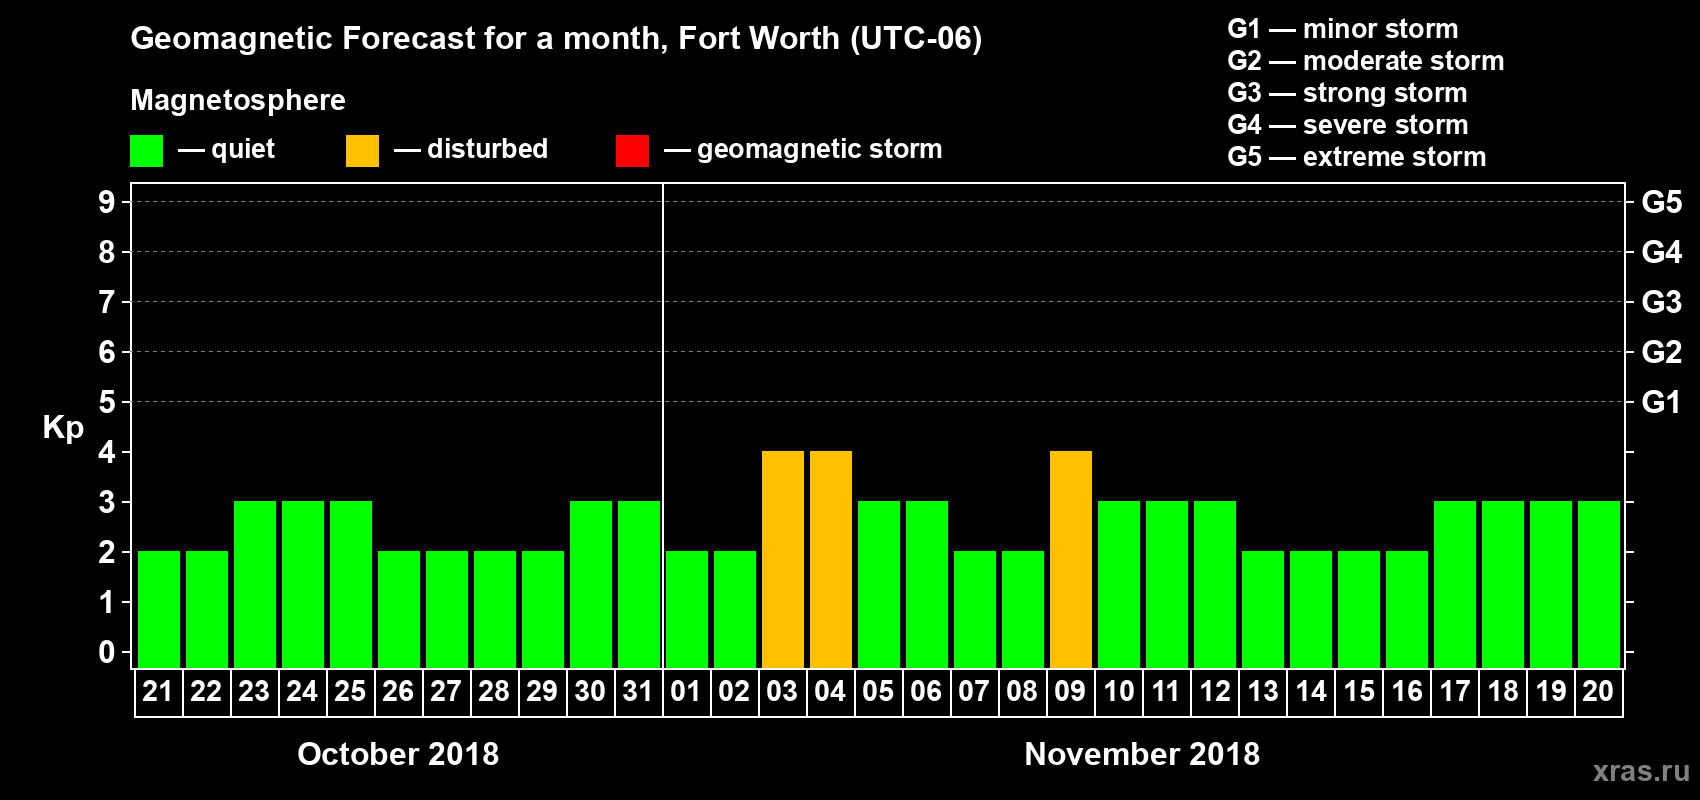Click the green bar for October 28
Screen dimensions: 1700x800
click(x=495, y=609)
